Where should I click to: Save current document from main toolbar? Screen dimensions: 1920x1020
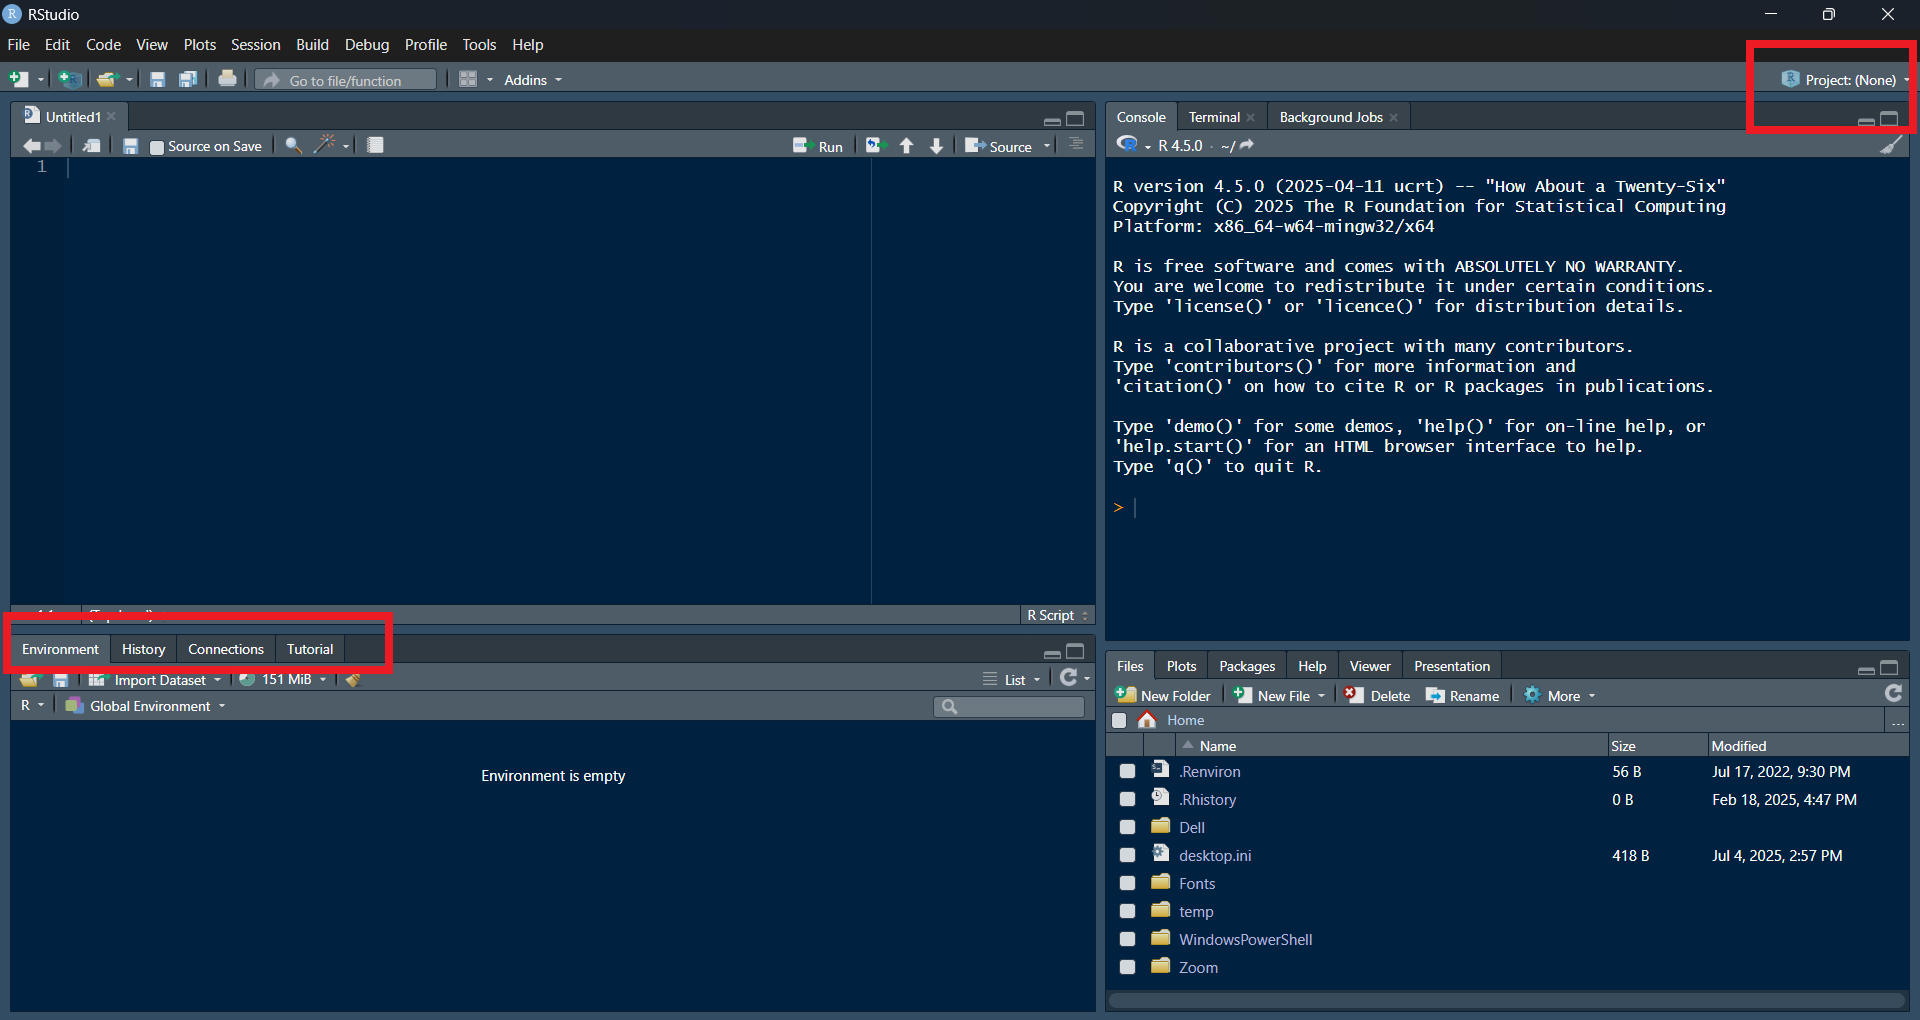click(157, 79)
